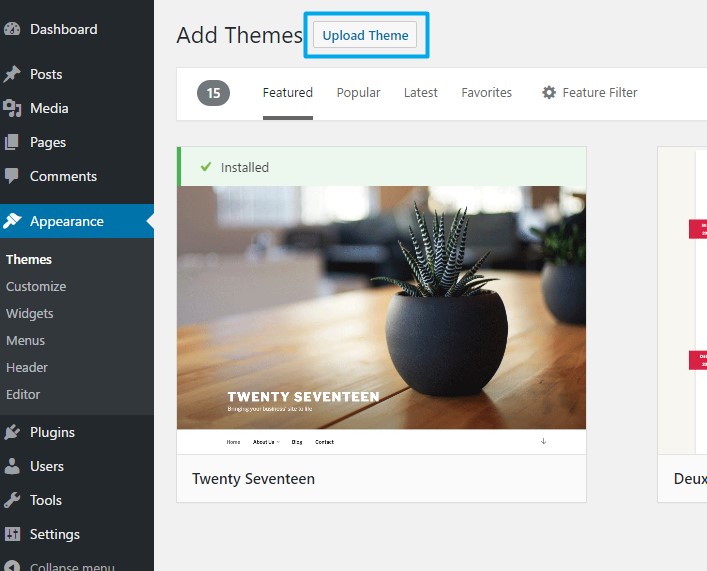The image size is (707, 571).
Task: Click the Twenty Seventeen theme name
Action: (x=253, y=479)
